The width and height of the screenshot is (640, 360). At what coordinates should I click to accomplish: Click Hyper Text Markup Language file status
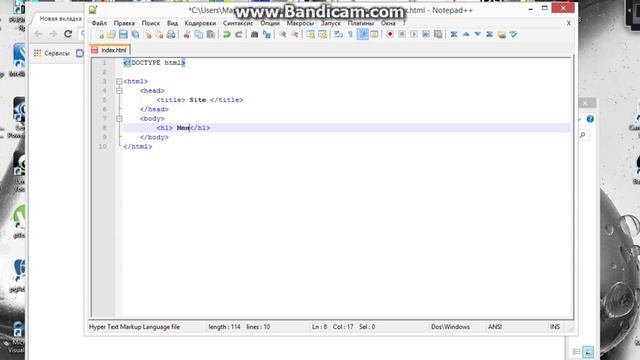pyautogui.click(x=134, y=327)
